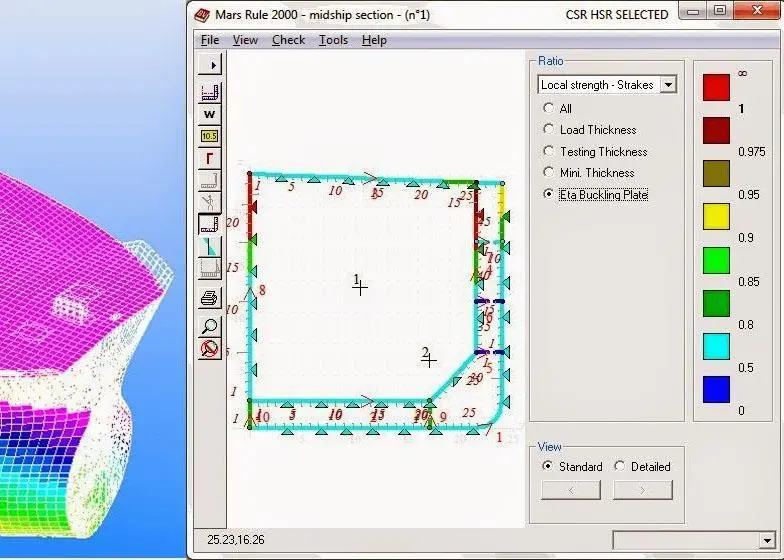Image resolution: width=784 pixels, height=560 pixels.
Task: Click the dark red side strake at top left
Action: click(250, 208)
